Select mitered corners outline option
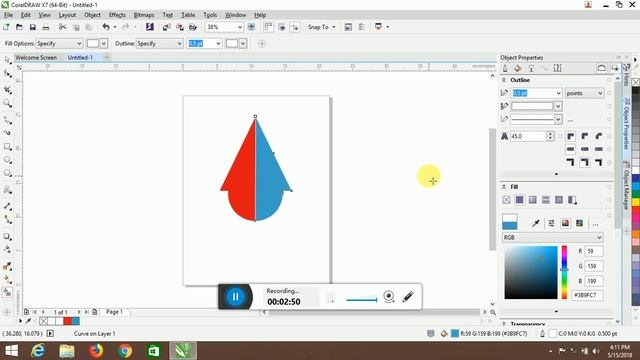 571,136
